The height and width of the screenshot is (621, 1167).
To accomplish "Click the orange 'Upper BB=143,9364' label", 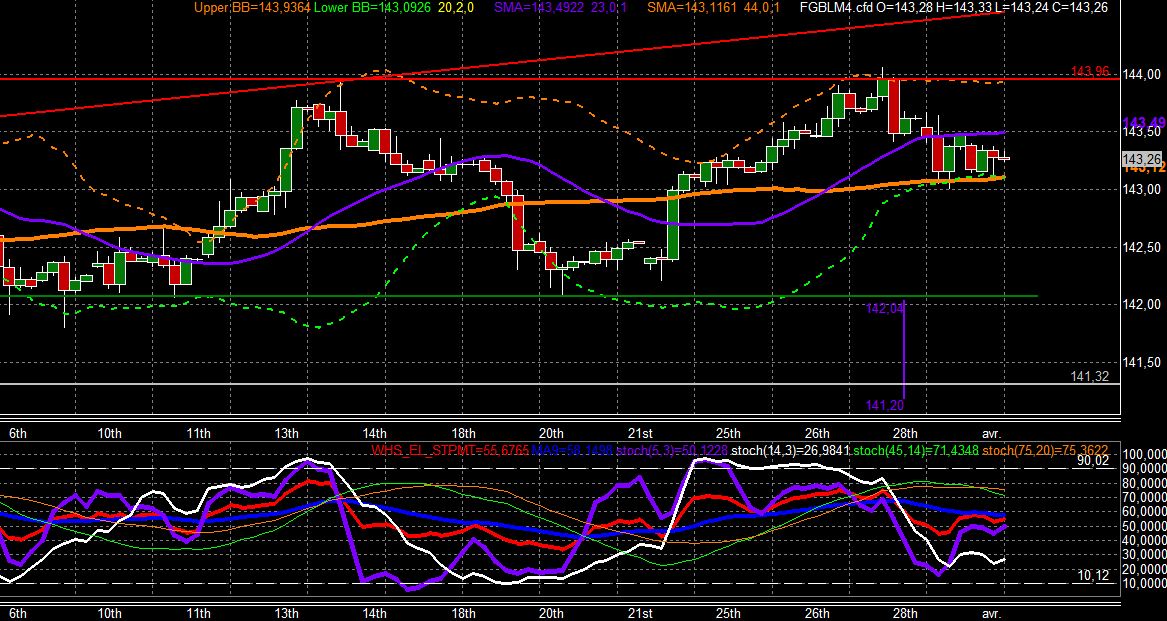I will click(x=252, y=7).
